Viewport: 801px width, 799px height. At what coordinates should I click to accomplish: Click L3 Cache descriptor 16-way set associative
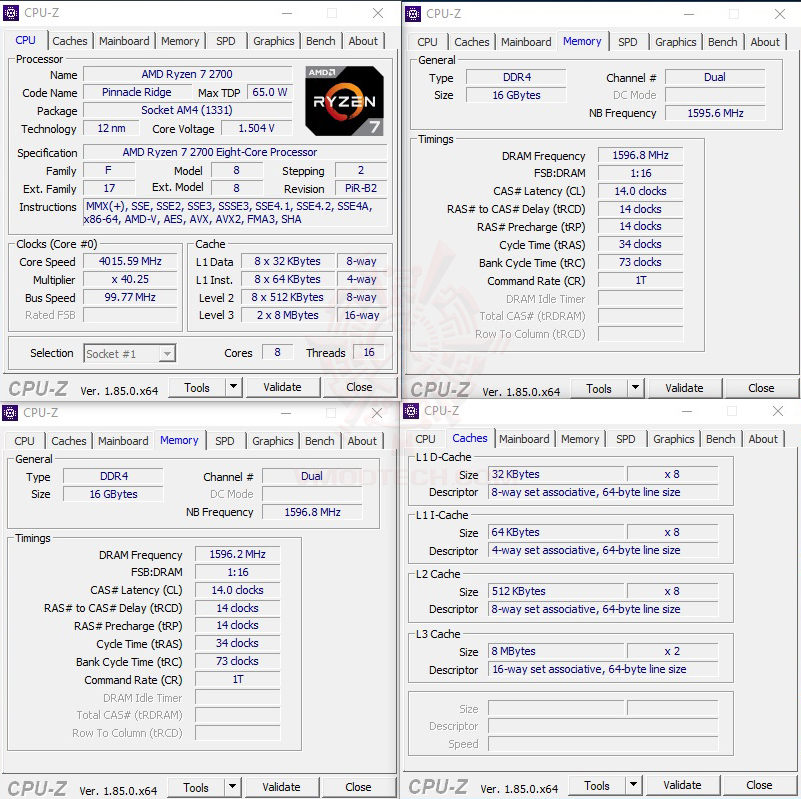pos(603,669)
